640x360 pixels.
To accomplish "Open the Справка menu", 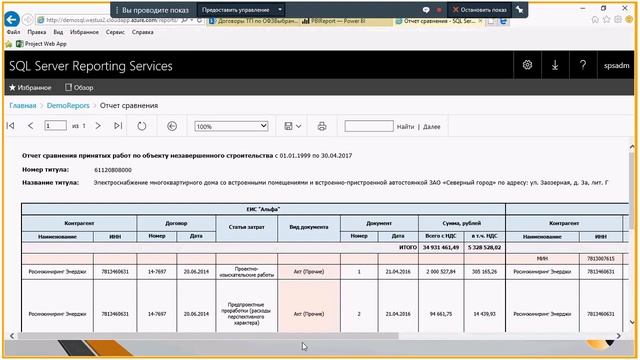I will pyautogui.click(x=142, y=32).
